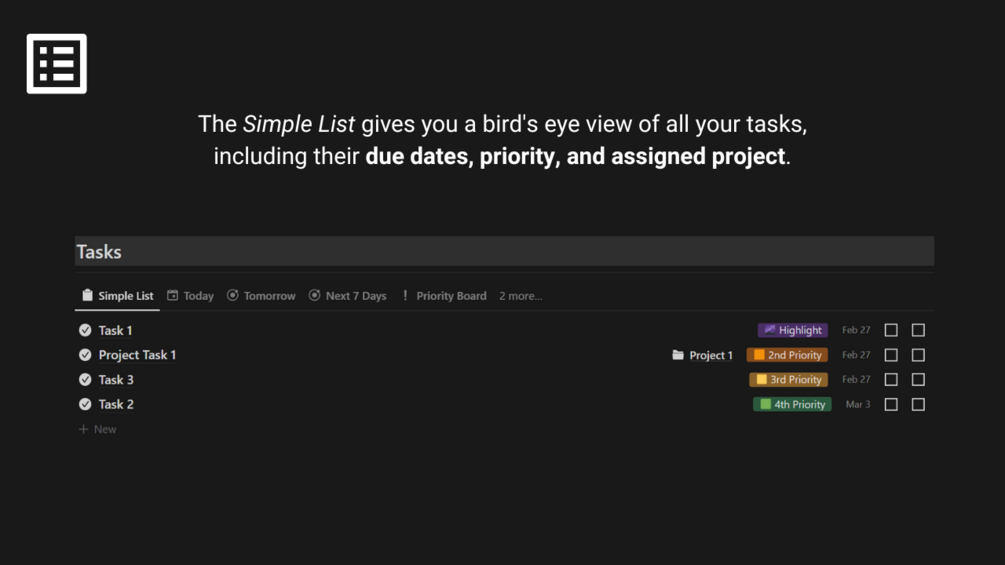The width and height of the screenshot is (1005, 565).
Task: Click the calendar icon on Today tab
Action: click(x=173, y=296)
